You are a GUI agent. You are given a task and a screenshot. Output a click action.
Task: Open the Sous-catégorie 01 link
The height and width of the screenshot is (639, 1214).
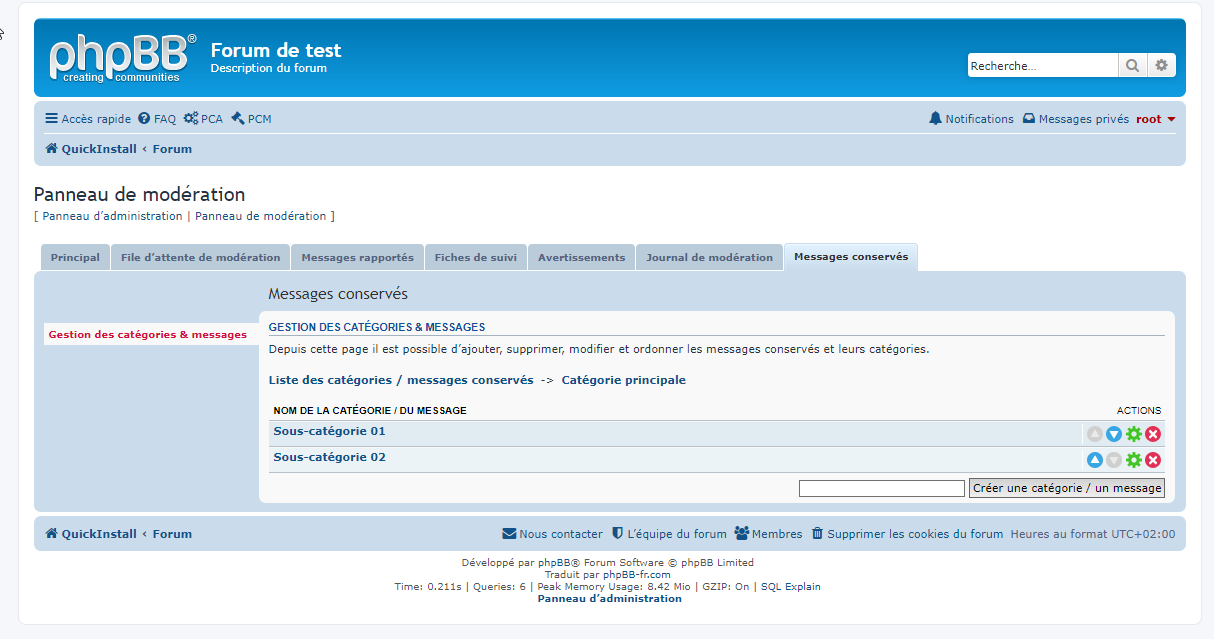329,432
